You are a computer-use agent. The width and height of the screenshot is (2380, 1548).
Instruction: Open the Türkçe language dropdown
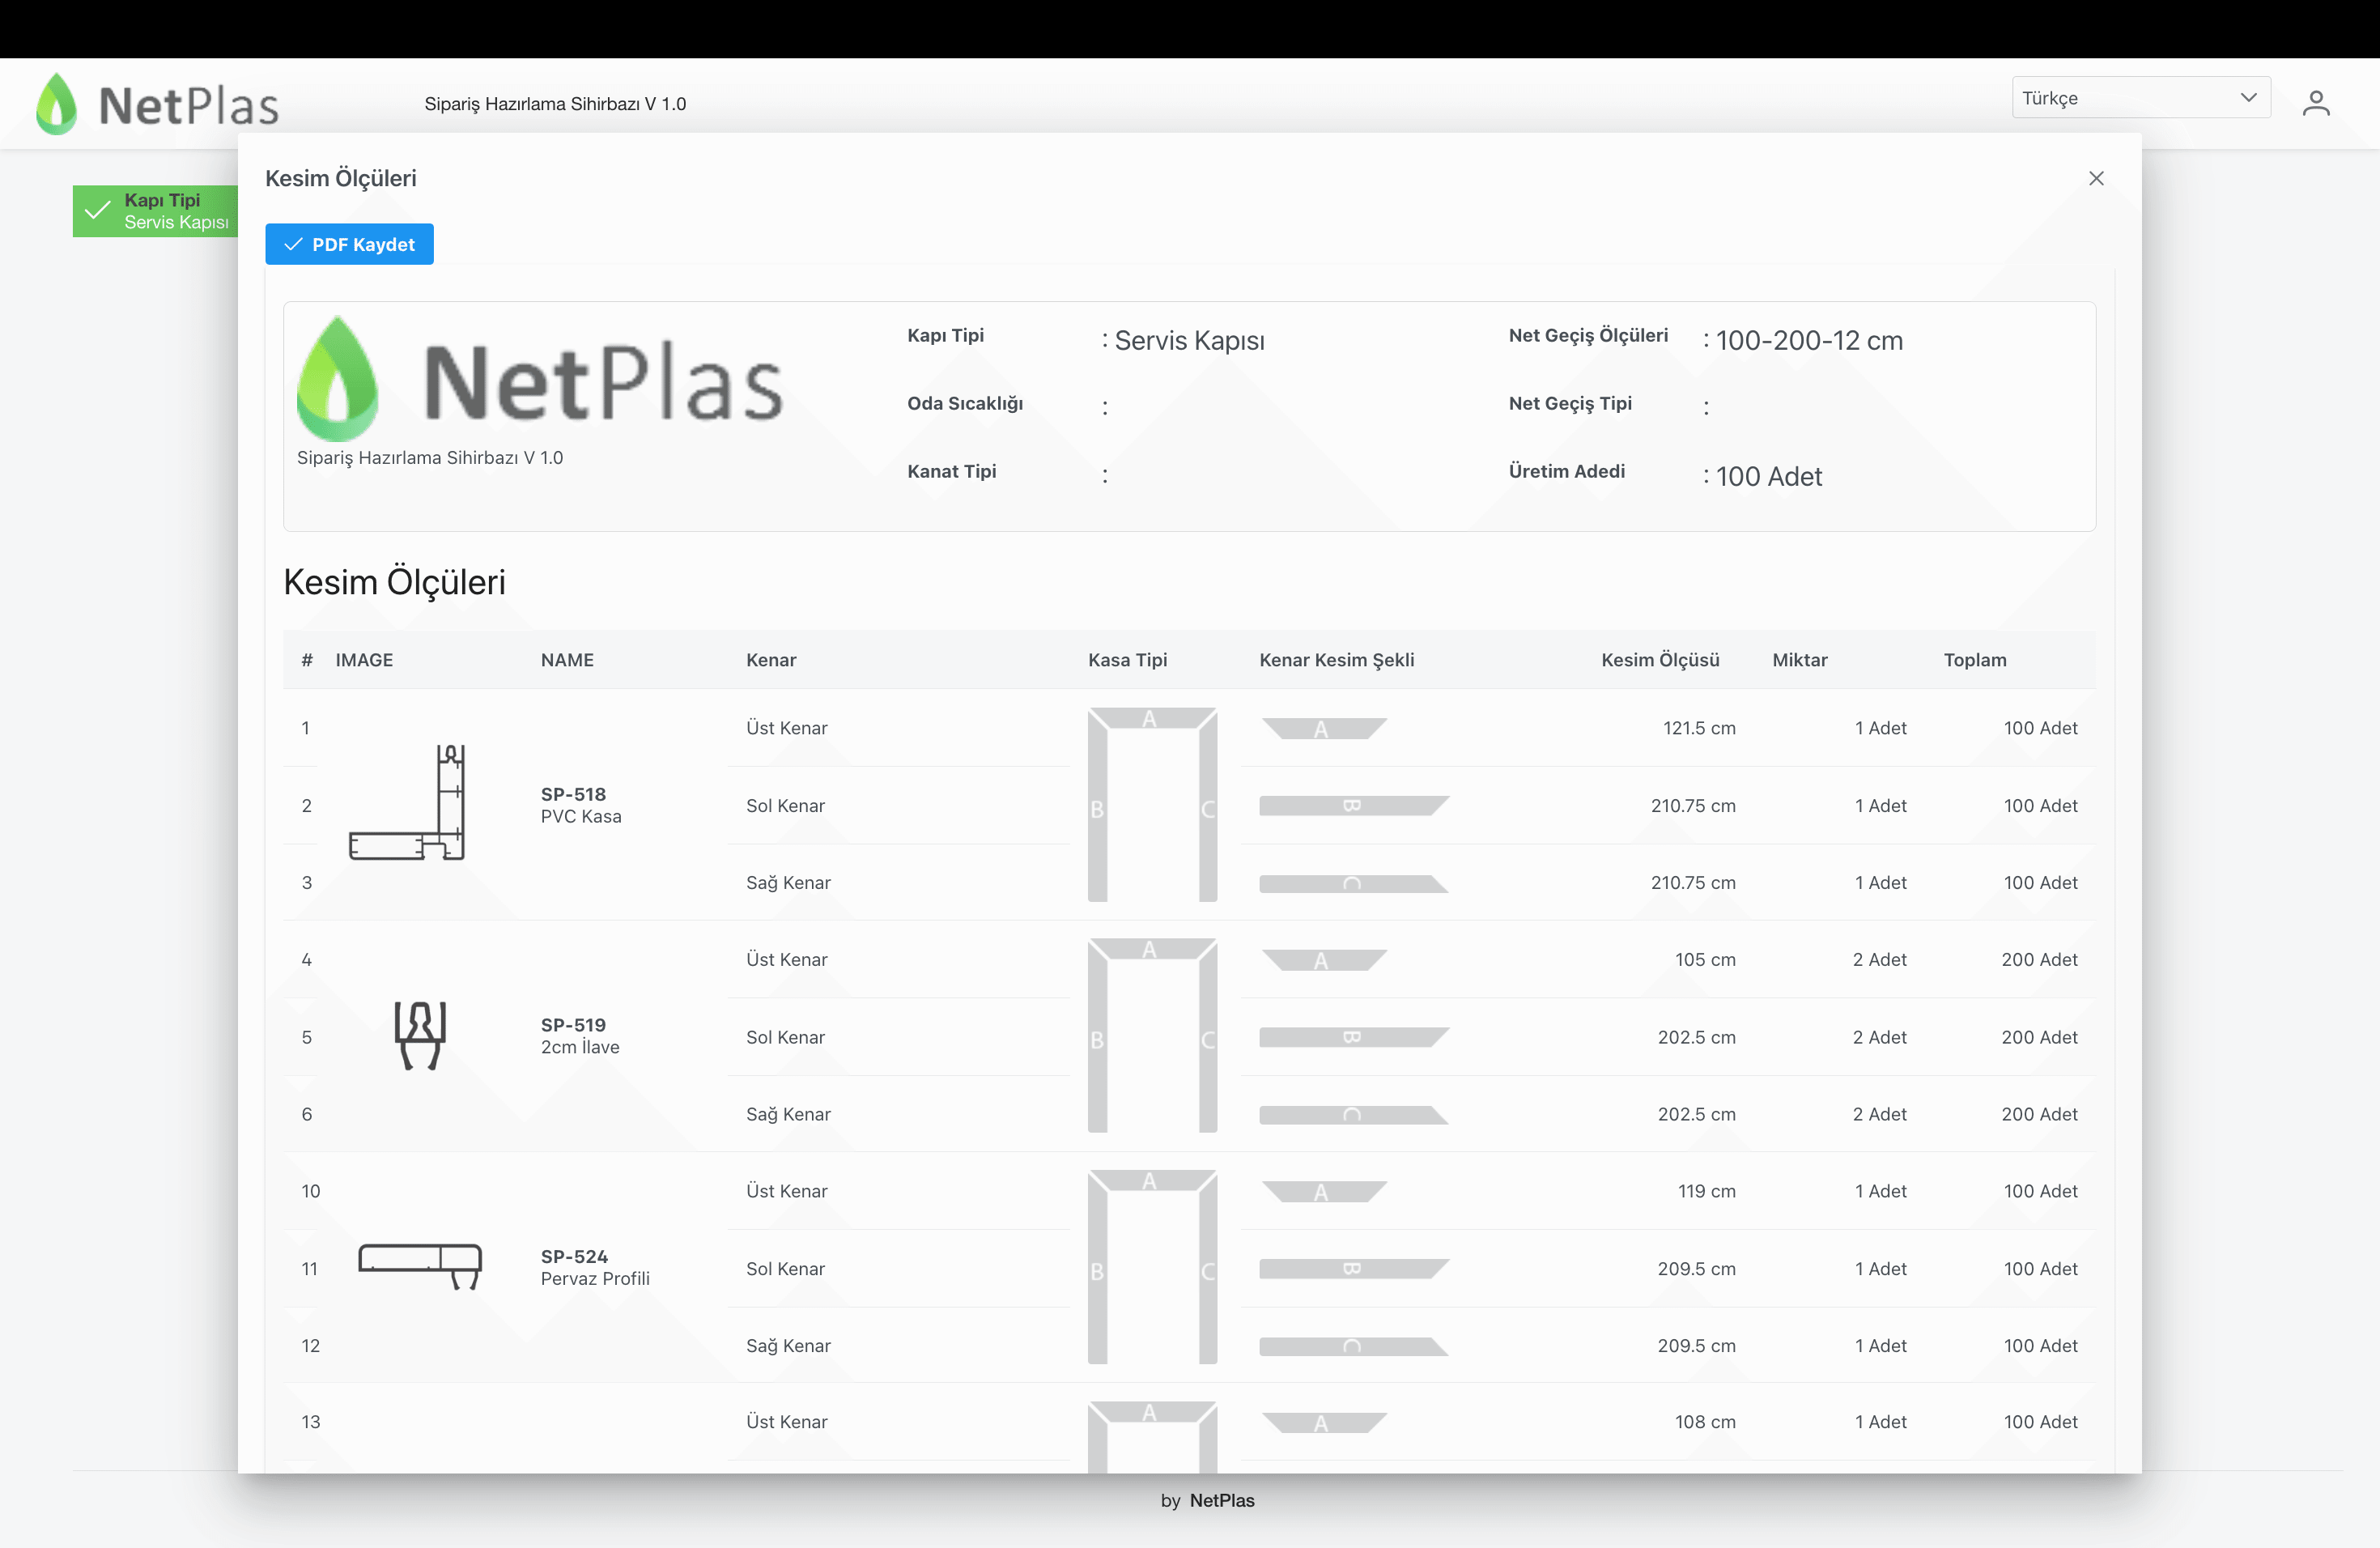[x=2140, y=98]
